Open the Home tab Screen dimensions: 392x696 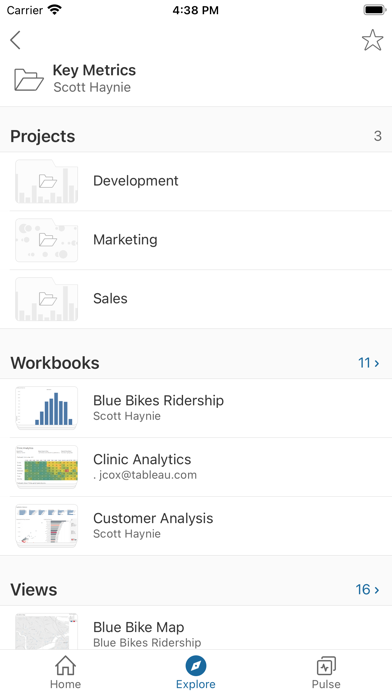pos(65,672)
